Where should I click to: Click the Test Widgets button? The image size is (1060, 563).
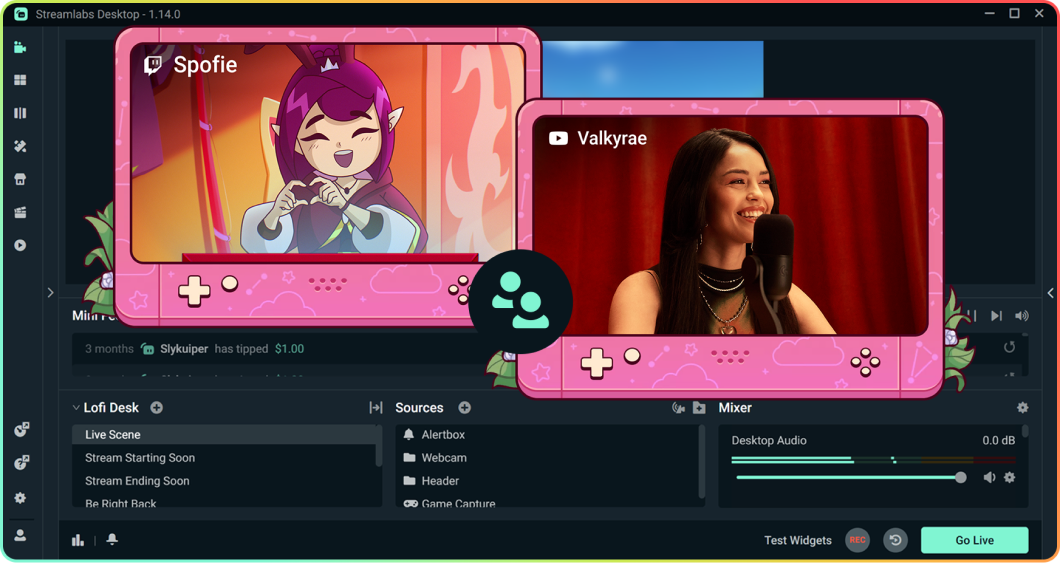[x=798, y=540]
